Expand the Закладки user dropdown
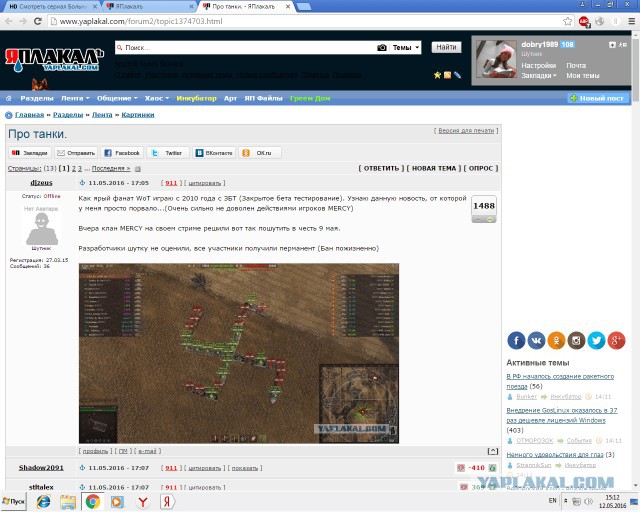The image size is (640, 512). pyautogui.click(x=538, y=76)
